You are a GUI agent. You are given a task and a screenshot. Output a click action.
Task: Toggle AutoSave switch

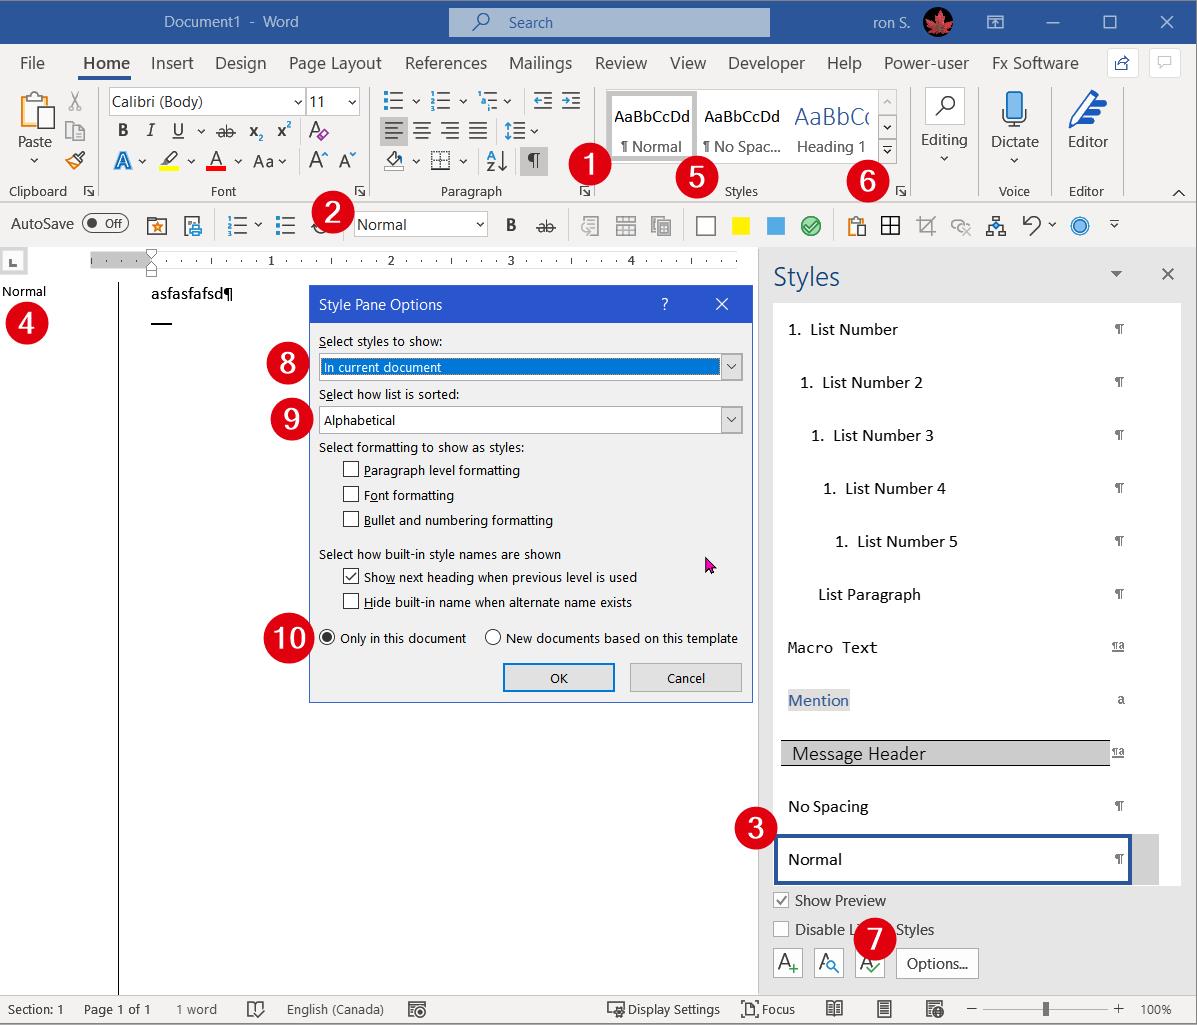(105, 224)
